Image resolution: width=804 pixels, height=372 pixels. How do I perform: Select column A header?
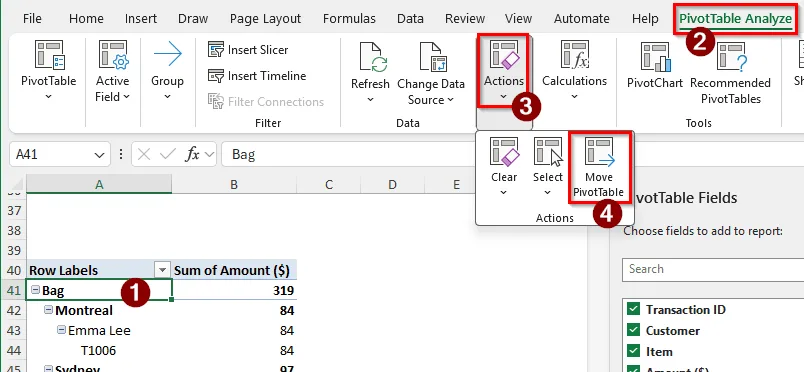[99, 184]
